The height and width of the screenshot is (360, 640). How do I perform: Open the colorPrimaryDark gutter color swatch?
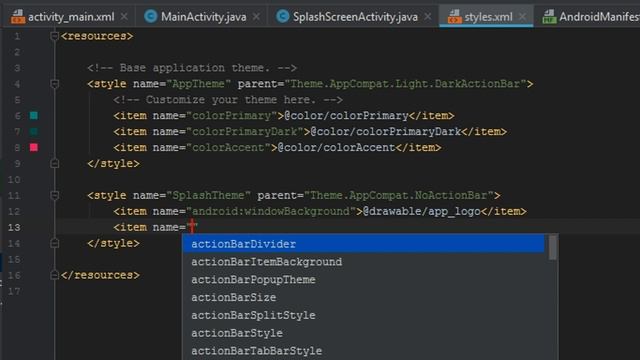coord(34,131)
